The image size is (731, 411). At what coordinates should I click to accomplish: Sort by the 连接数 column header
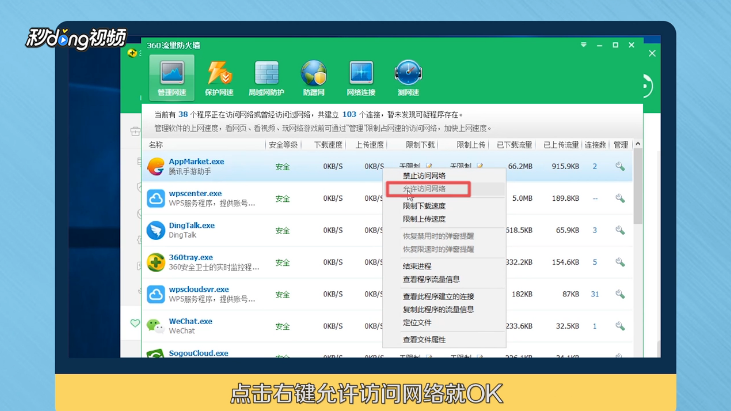point(595,145)
